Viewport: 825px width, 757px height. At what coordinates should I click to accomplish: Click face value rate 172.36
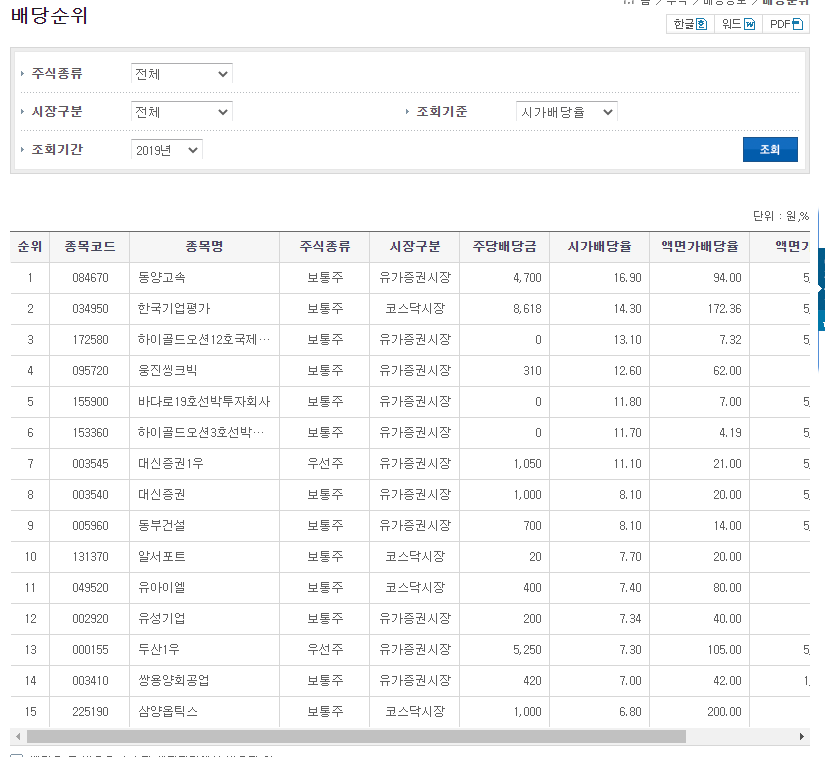pyautogui.click(x=725, y=309)
